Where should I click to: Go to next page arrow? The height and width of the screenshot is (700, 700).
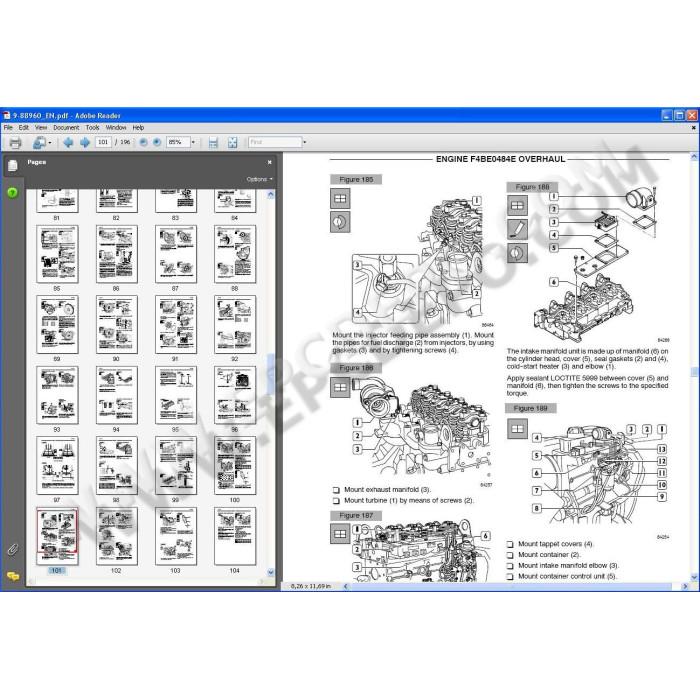tap(85, 142)
